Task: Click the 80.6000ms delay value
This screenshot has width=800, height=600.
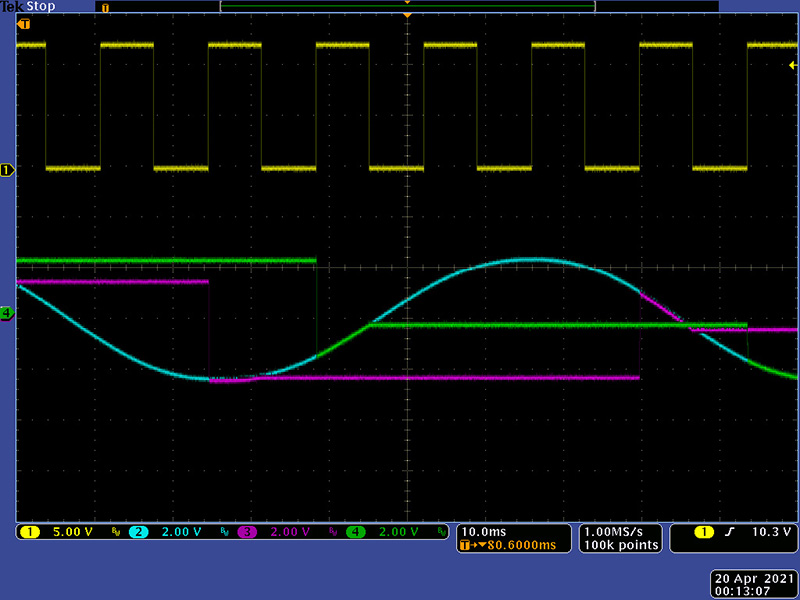Action: pos(522,545)
